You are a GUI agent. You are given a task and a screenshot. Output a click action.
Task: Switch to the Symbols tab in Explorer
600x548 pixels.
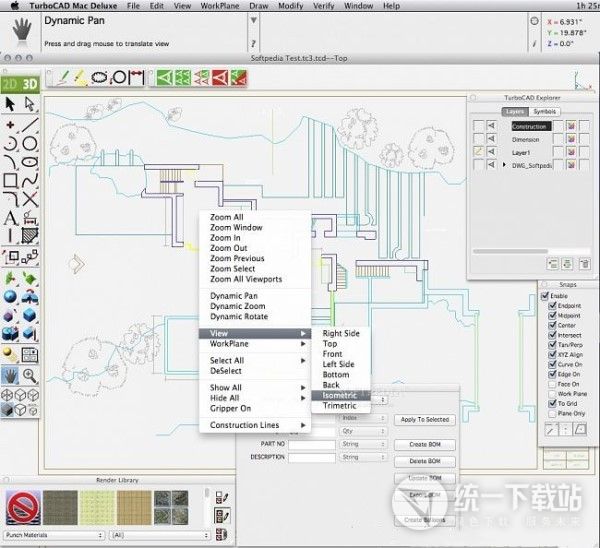pos(545,111)
